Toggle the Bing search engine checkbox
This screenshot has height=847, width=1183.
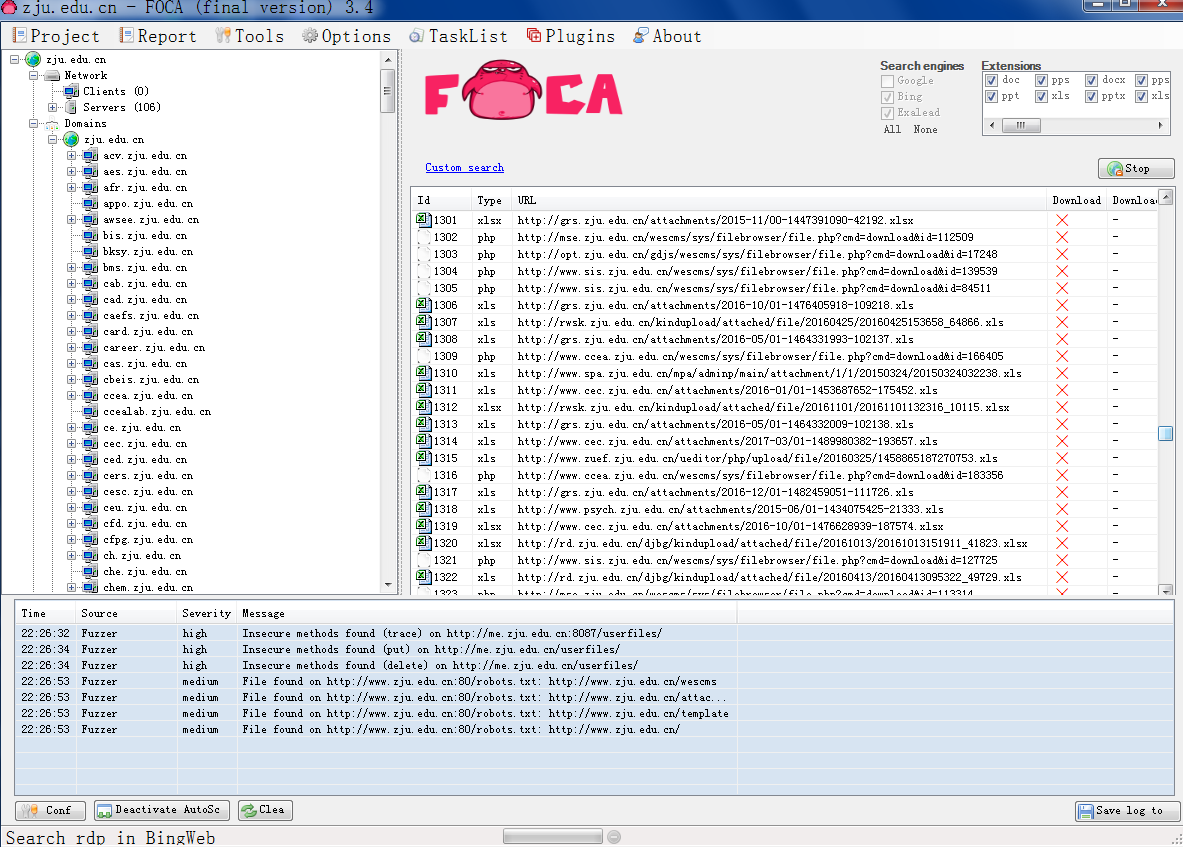887,97
